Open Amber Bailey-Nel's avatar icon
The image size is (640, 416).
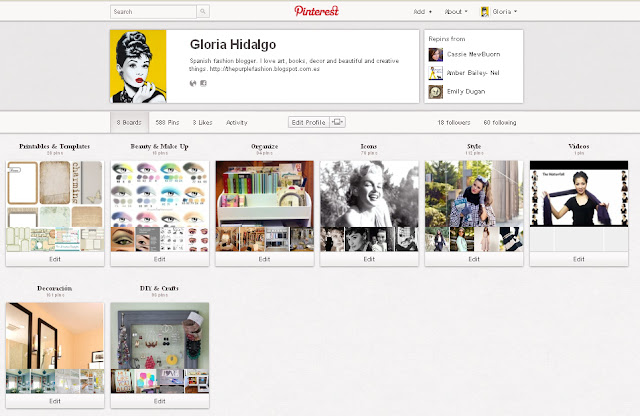(436, 73)
